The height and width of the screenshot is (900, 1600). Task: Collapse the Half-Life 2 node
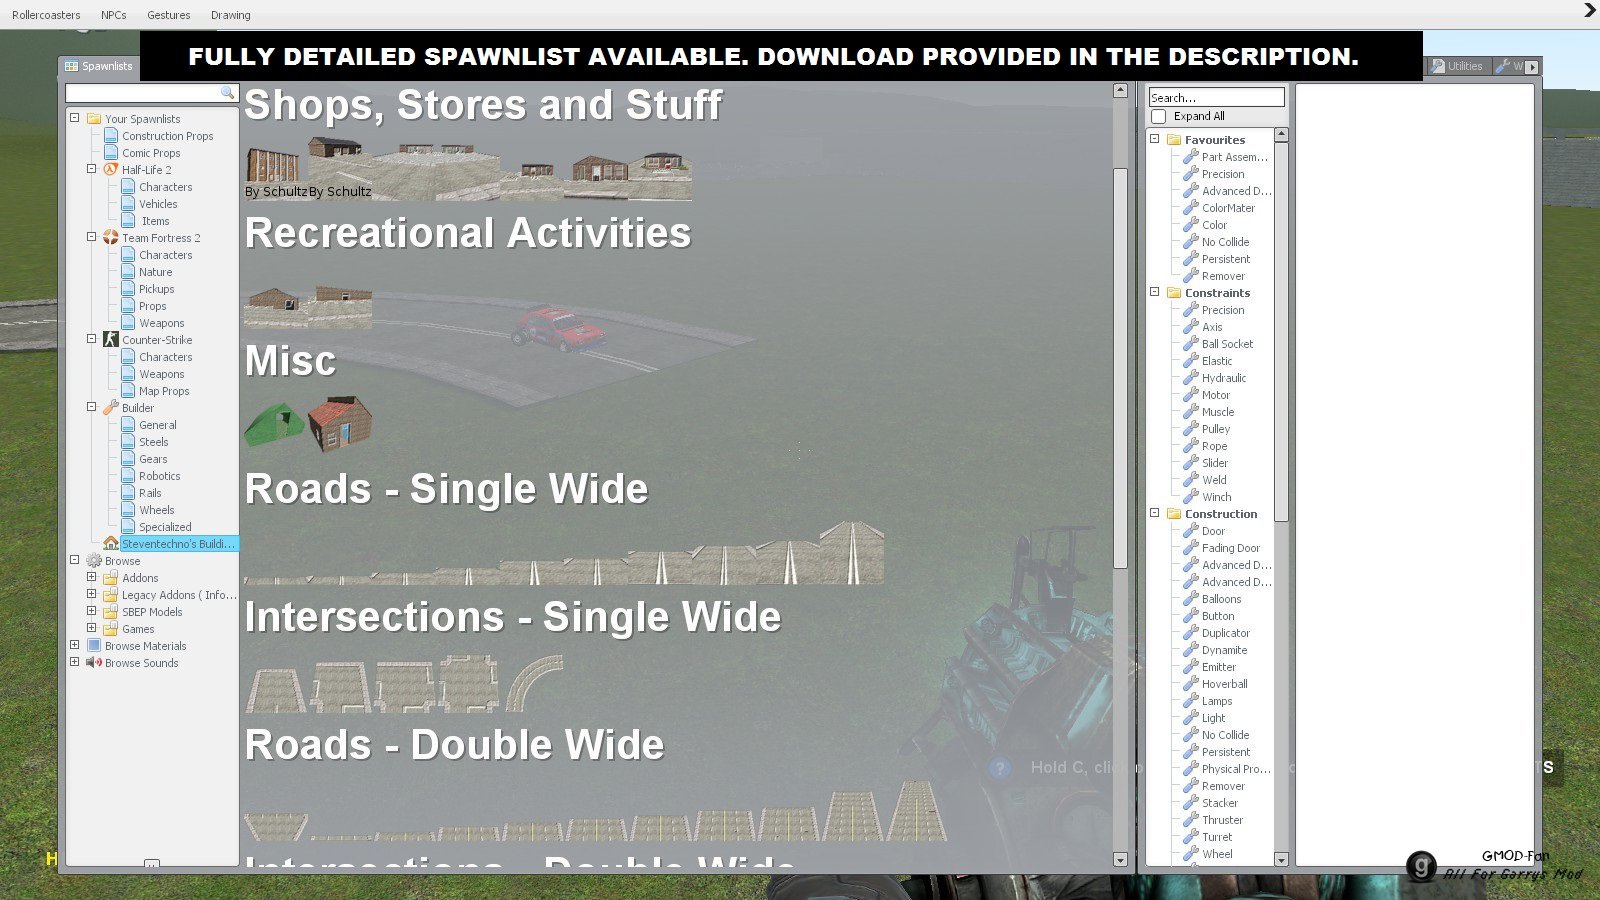(x=92, y=169)
